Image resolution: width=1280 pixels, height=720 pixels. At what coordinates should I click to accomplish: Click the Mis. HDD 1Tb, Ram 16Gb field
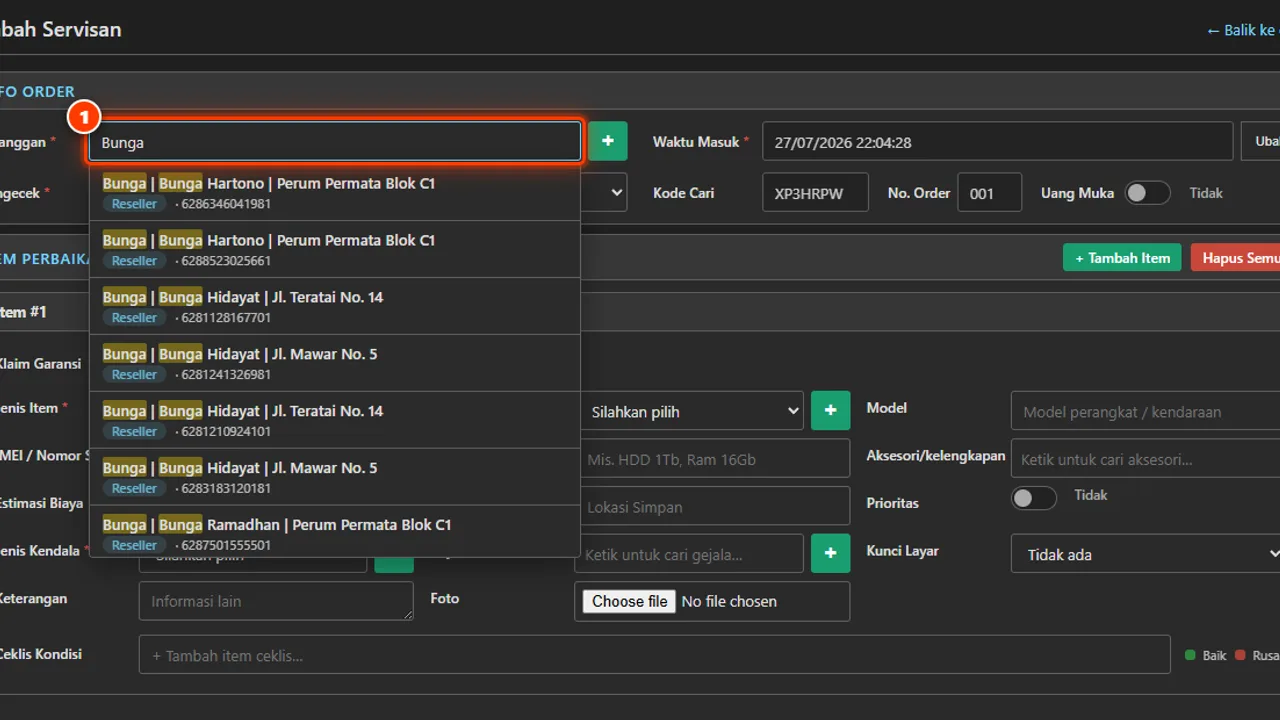pos(714,459)
